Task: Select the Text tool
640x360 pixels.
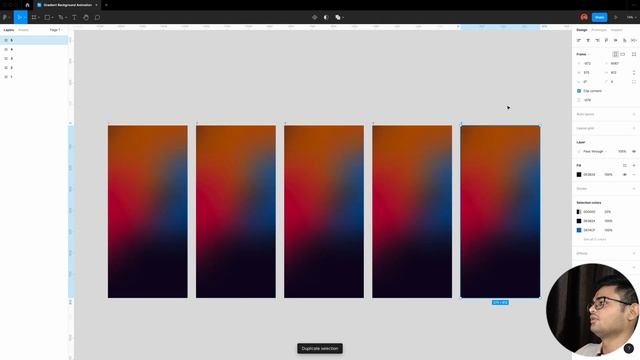Action: [74, 18]
